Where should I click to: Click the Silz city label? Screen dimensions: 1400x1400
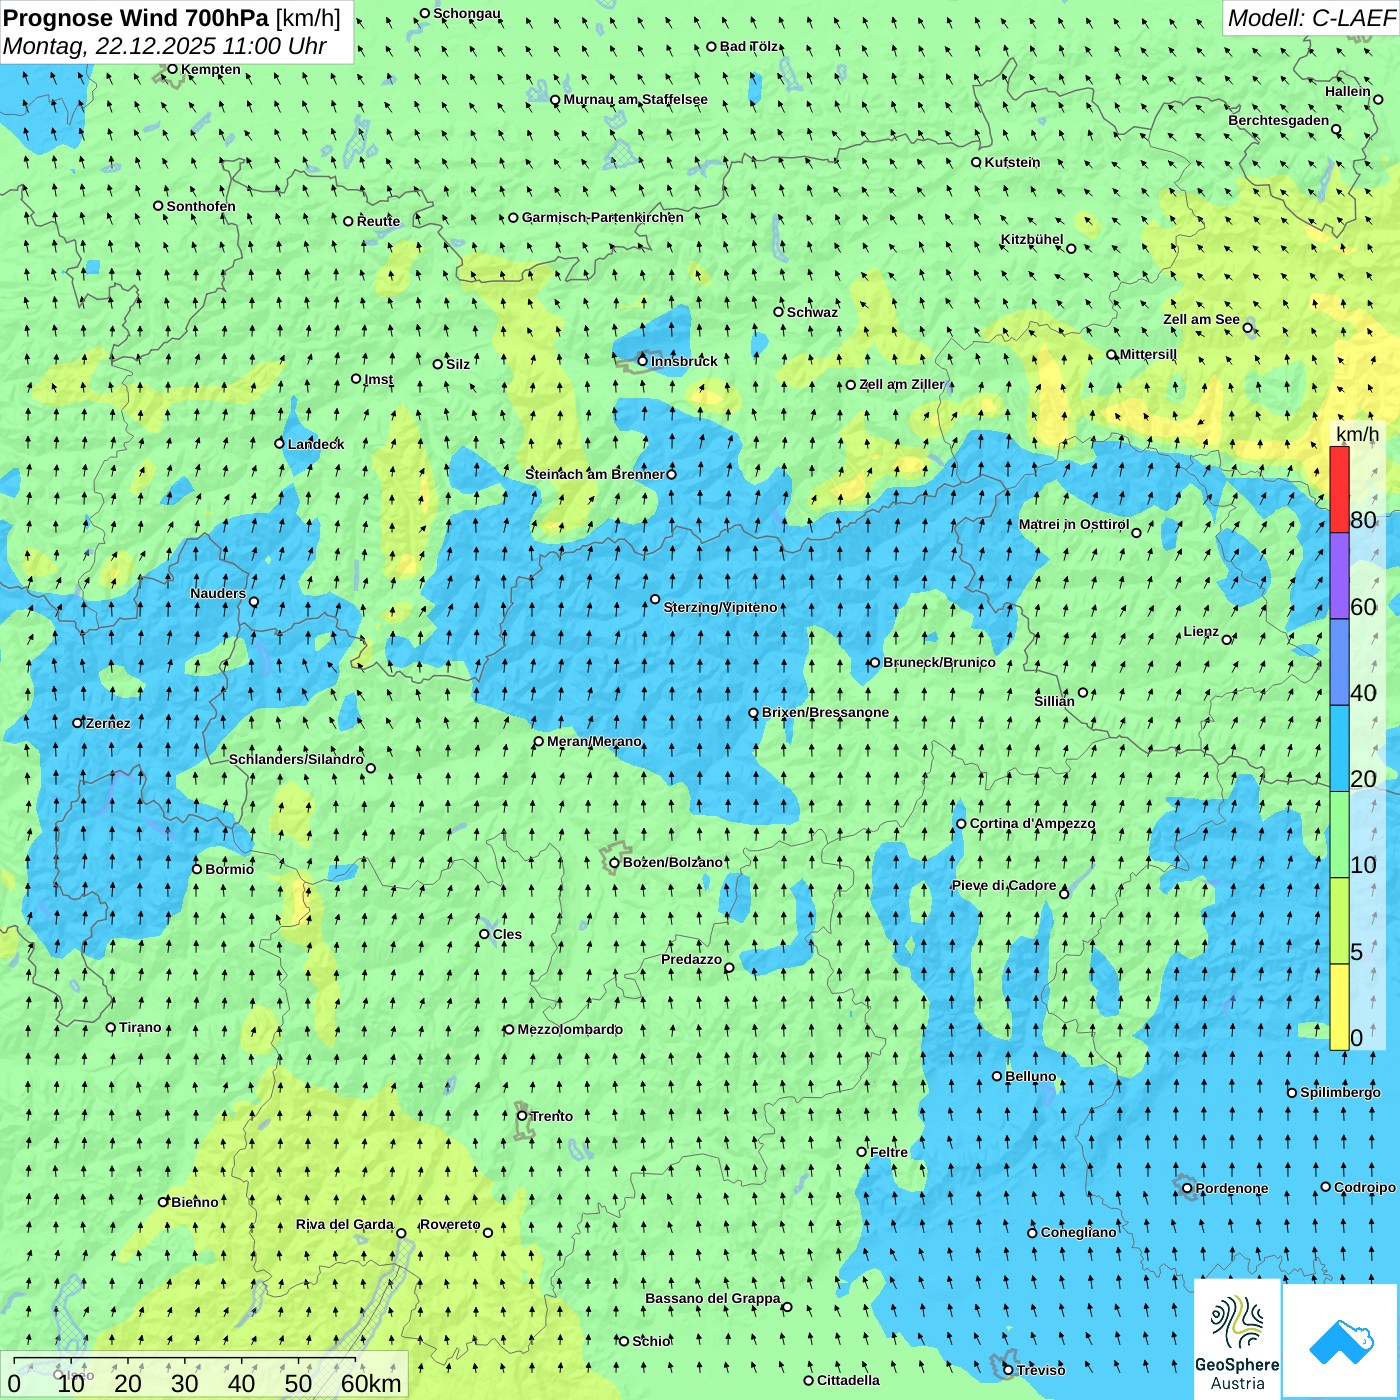click(x=458, y=364)
